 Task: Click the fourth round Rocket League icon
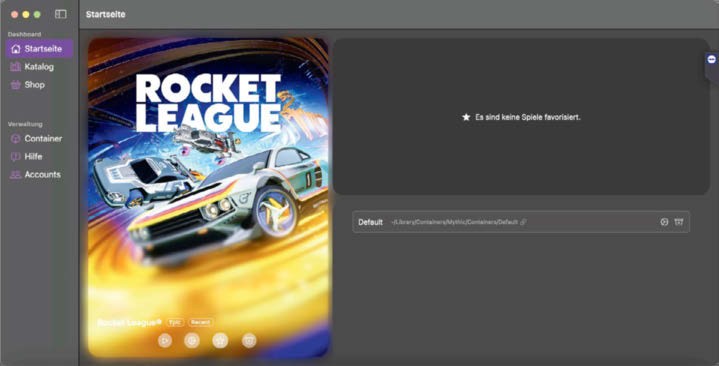[249, 340]
